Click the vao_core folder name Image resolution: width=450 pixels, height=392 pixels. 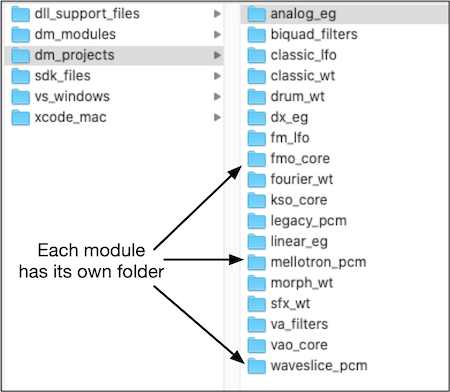(x=299, y=345)
